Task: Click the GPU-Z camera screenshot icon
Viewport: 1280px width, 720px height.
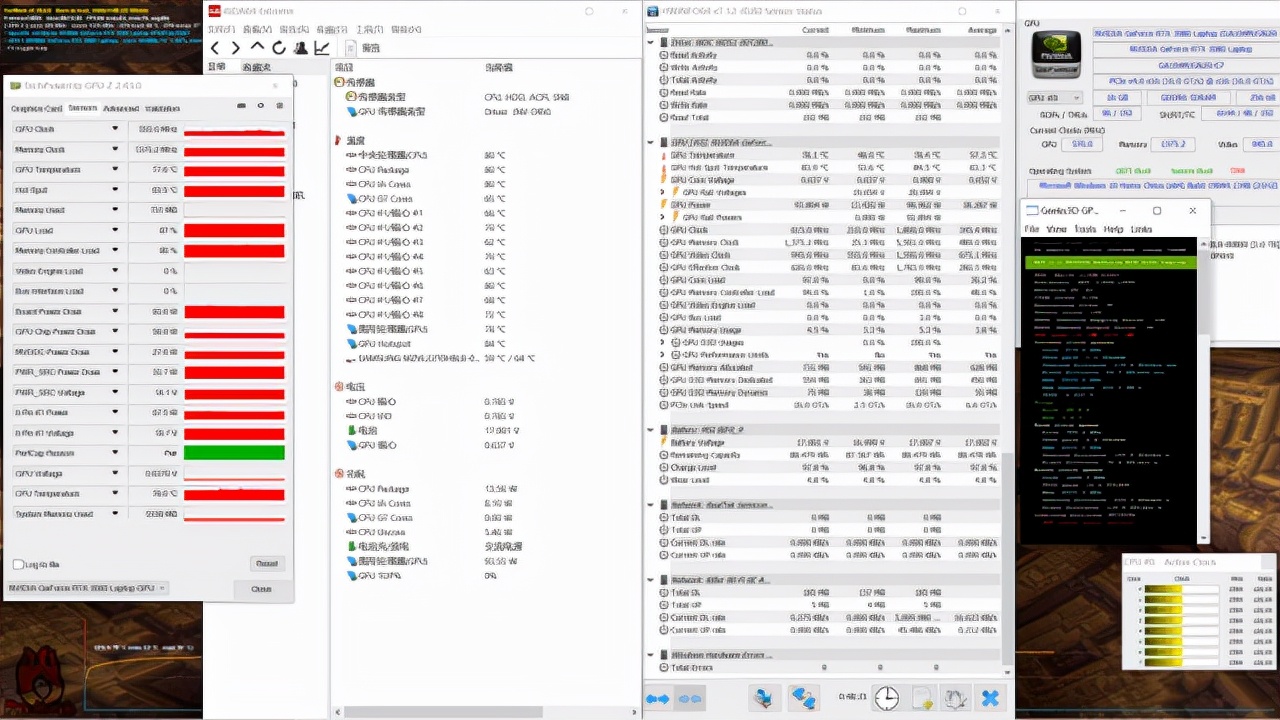Action: point(241,106)
